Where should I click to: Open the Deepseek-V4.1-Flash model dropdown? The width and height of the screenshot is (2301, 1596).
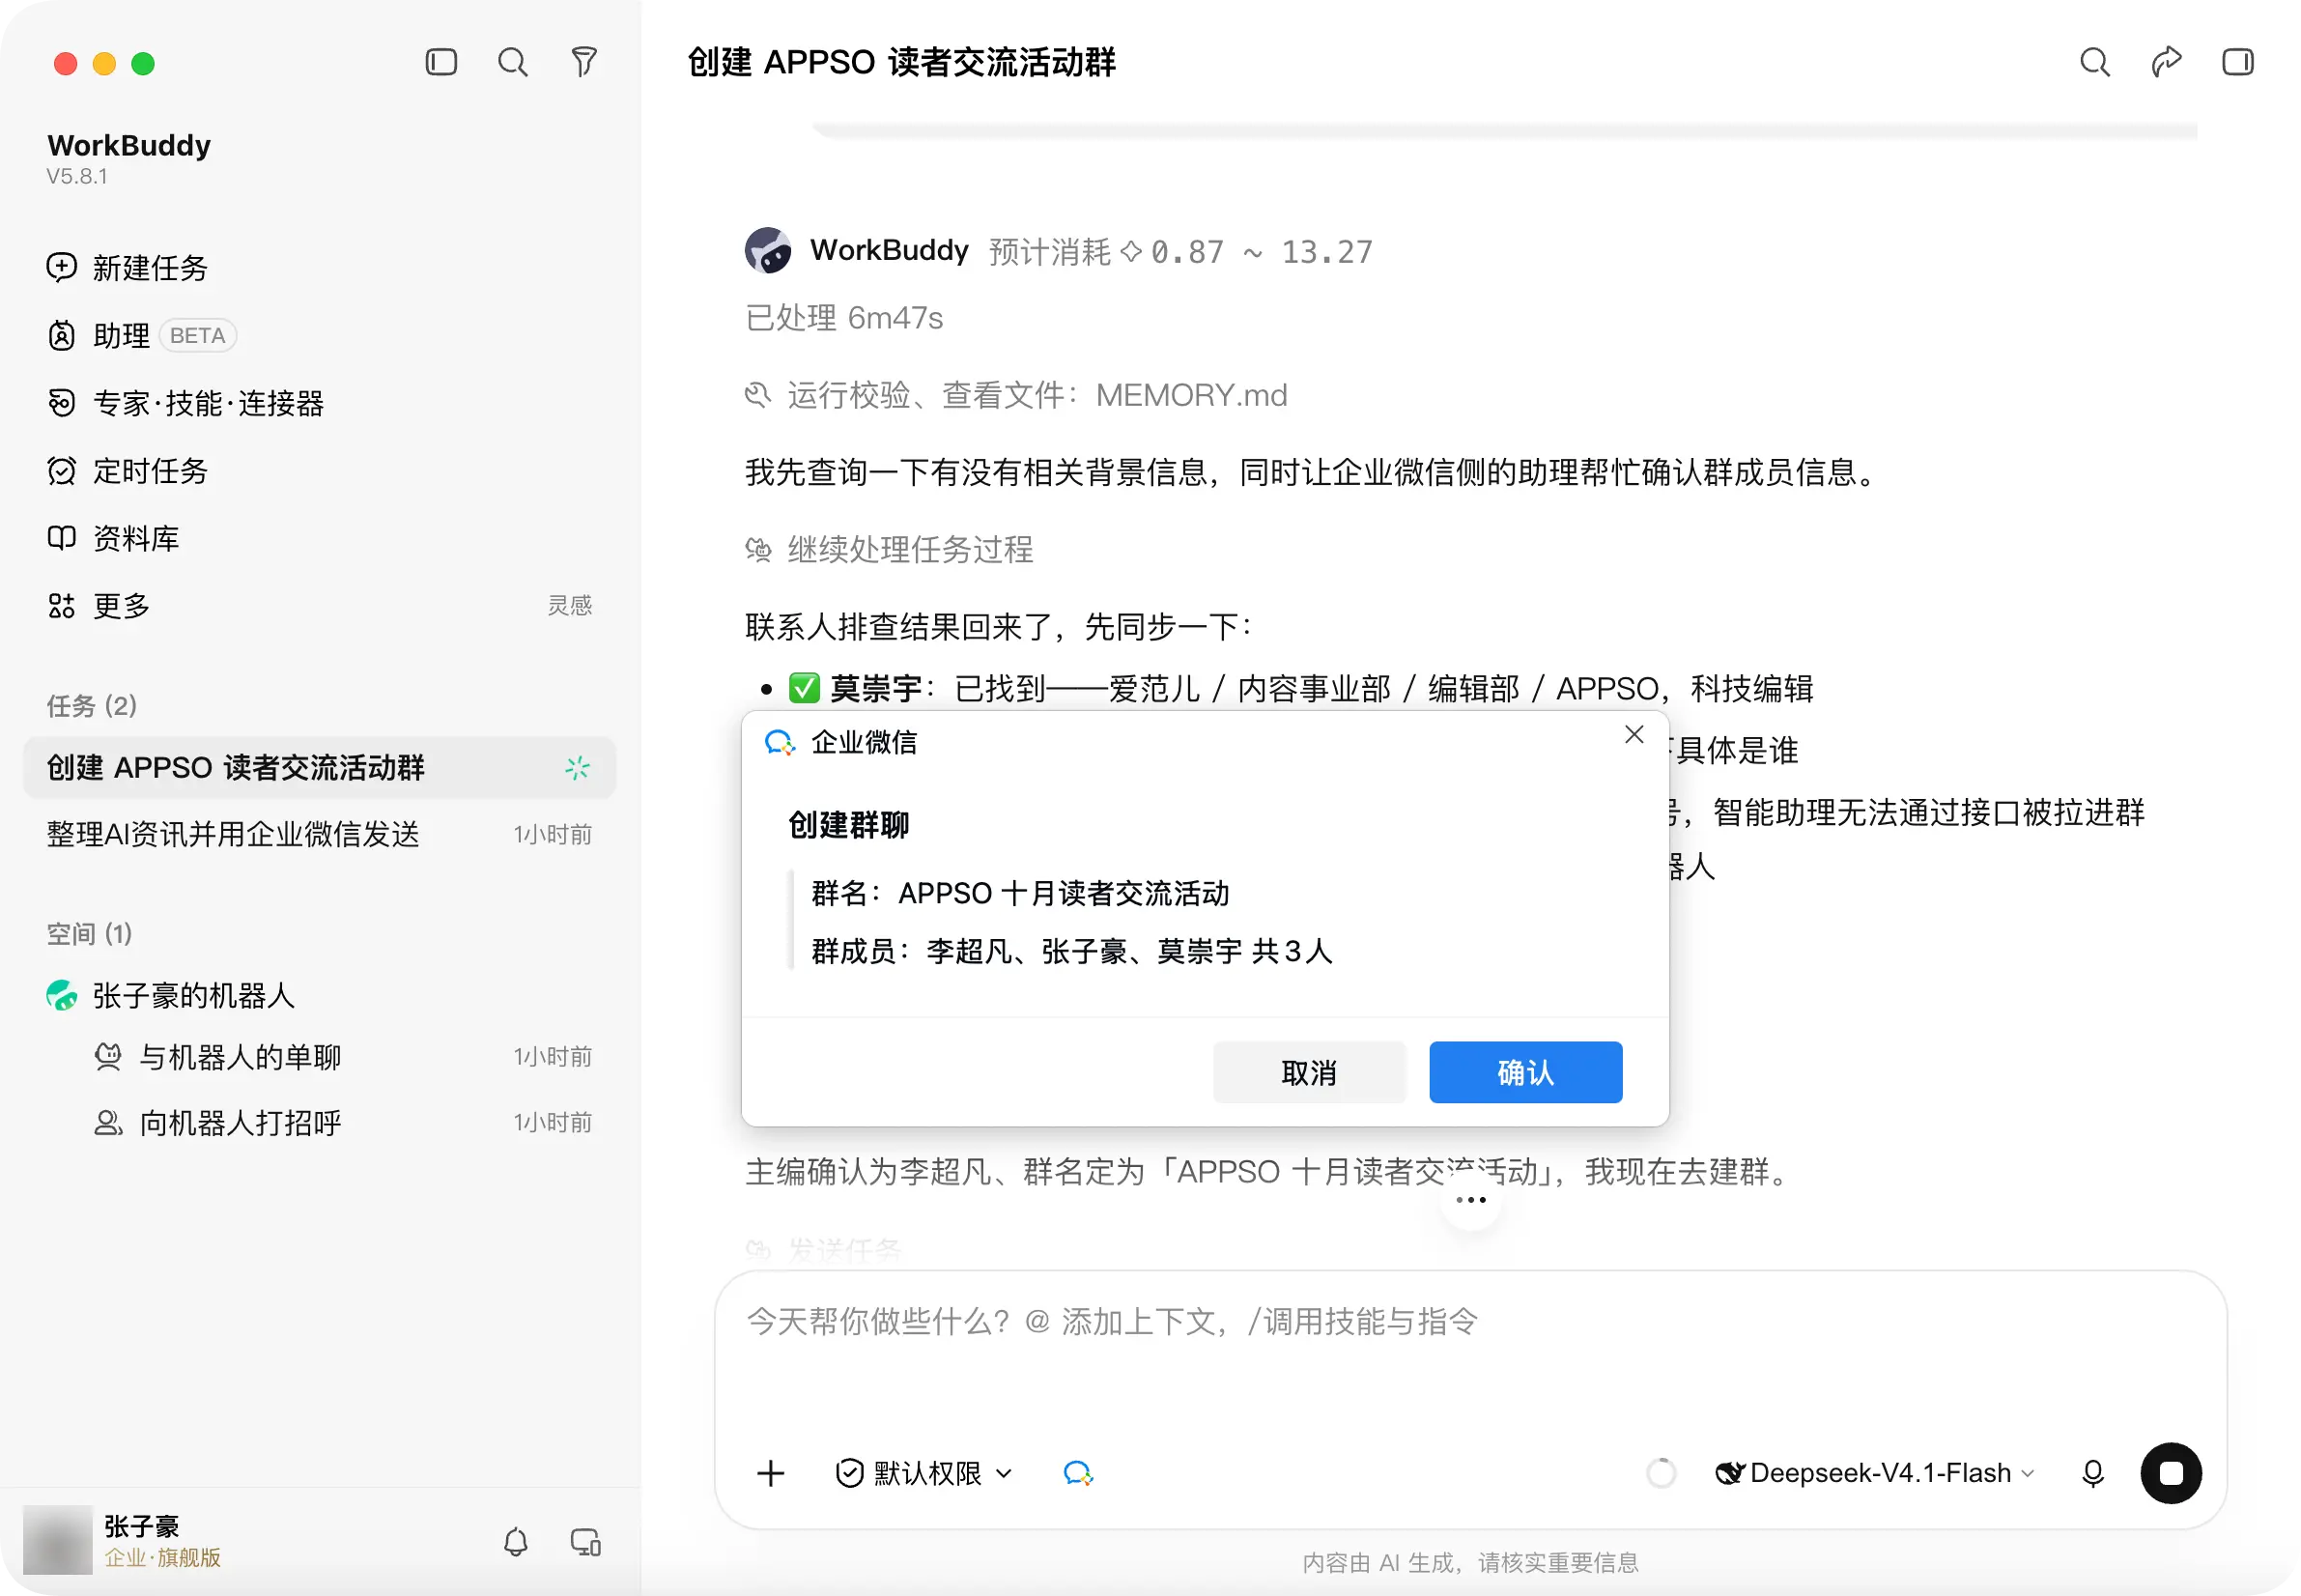click(1875, 1473)
